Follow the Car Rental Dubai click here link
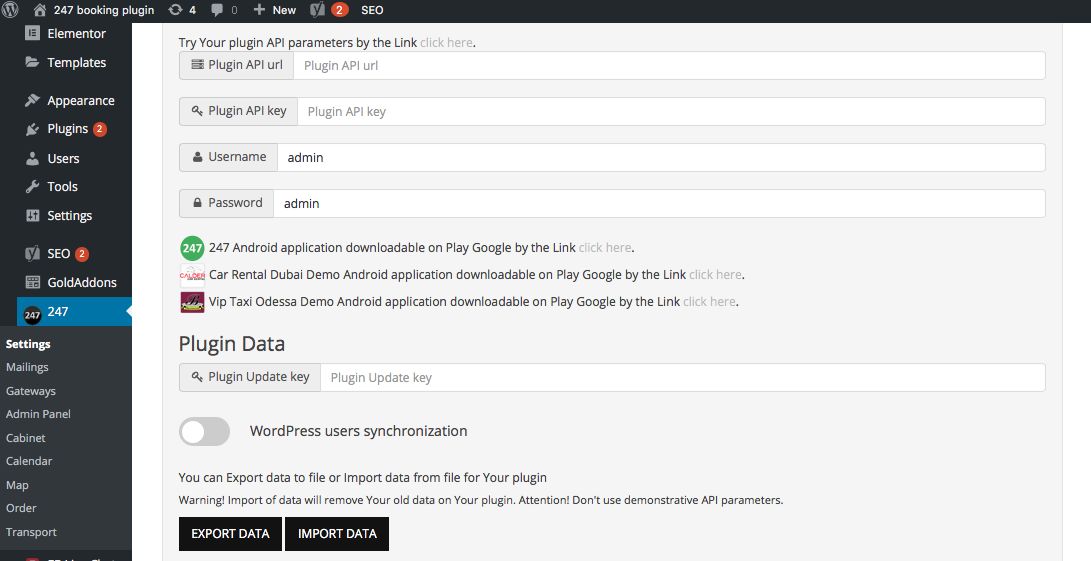 point(715,274)
